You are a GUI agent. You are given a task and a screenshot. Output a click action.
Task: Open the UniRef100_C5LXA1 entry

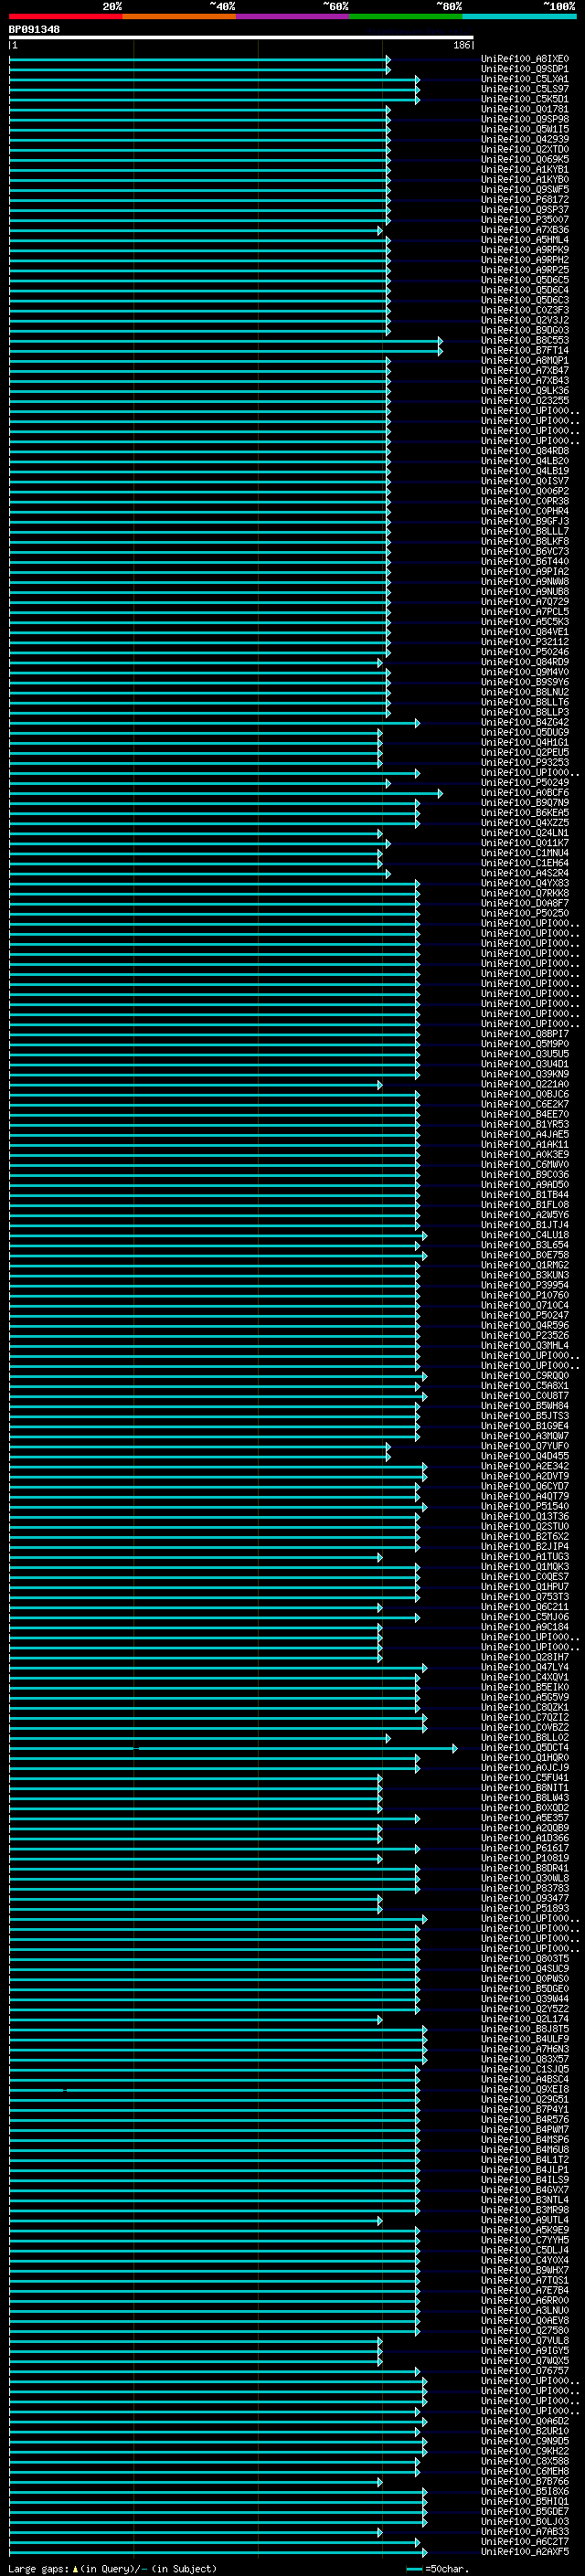click(525, 79)
